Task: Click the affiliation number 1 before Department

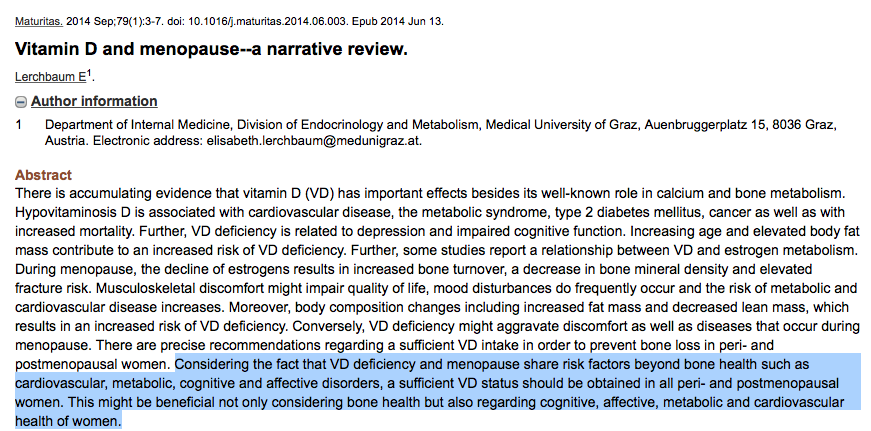Action: 19,125
